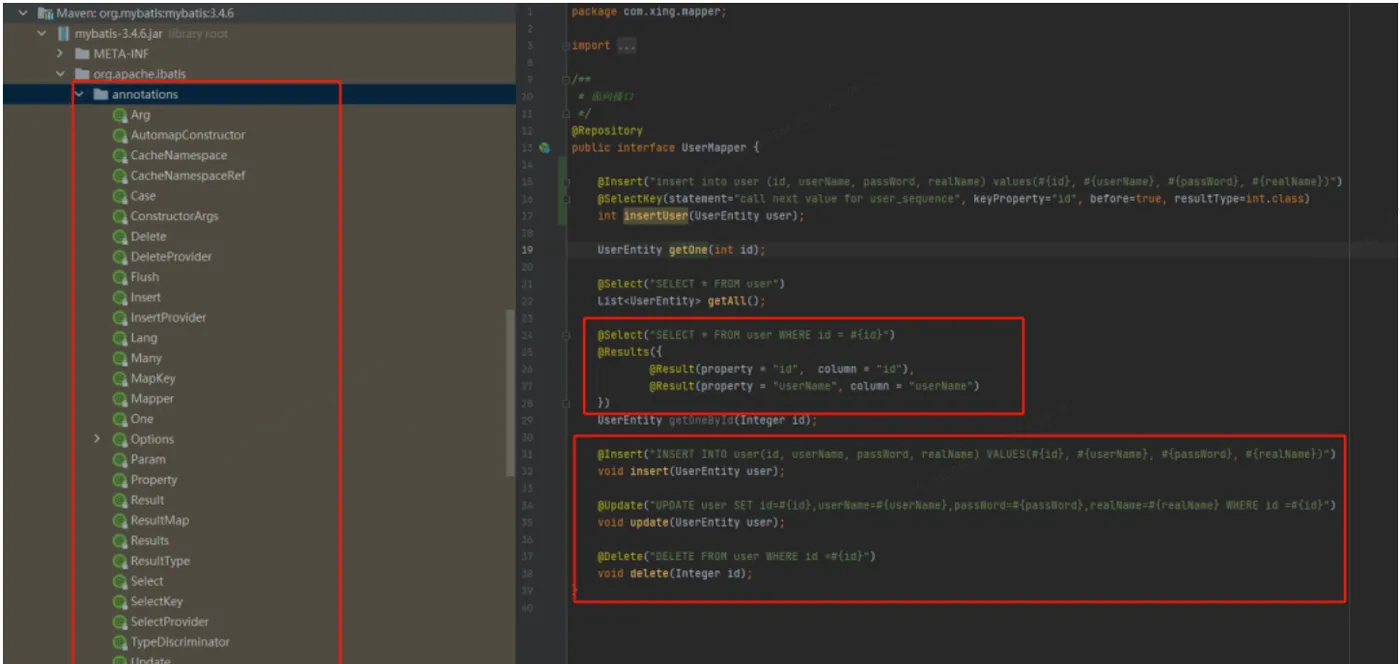This screenshot has width=1400, height=664.
Task: Click the META-INF folder icon
Action: pyautogui.click(x=83, y=54)
